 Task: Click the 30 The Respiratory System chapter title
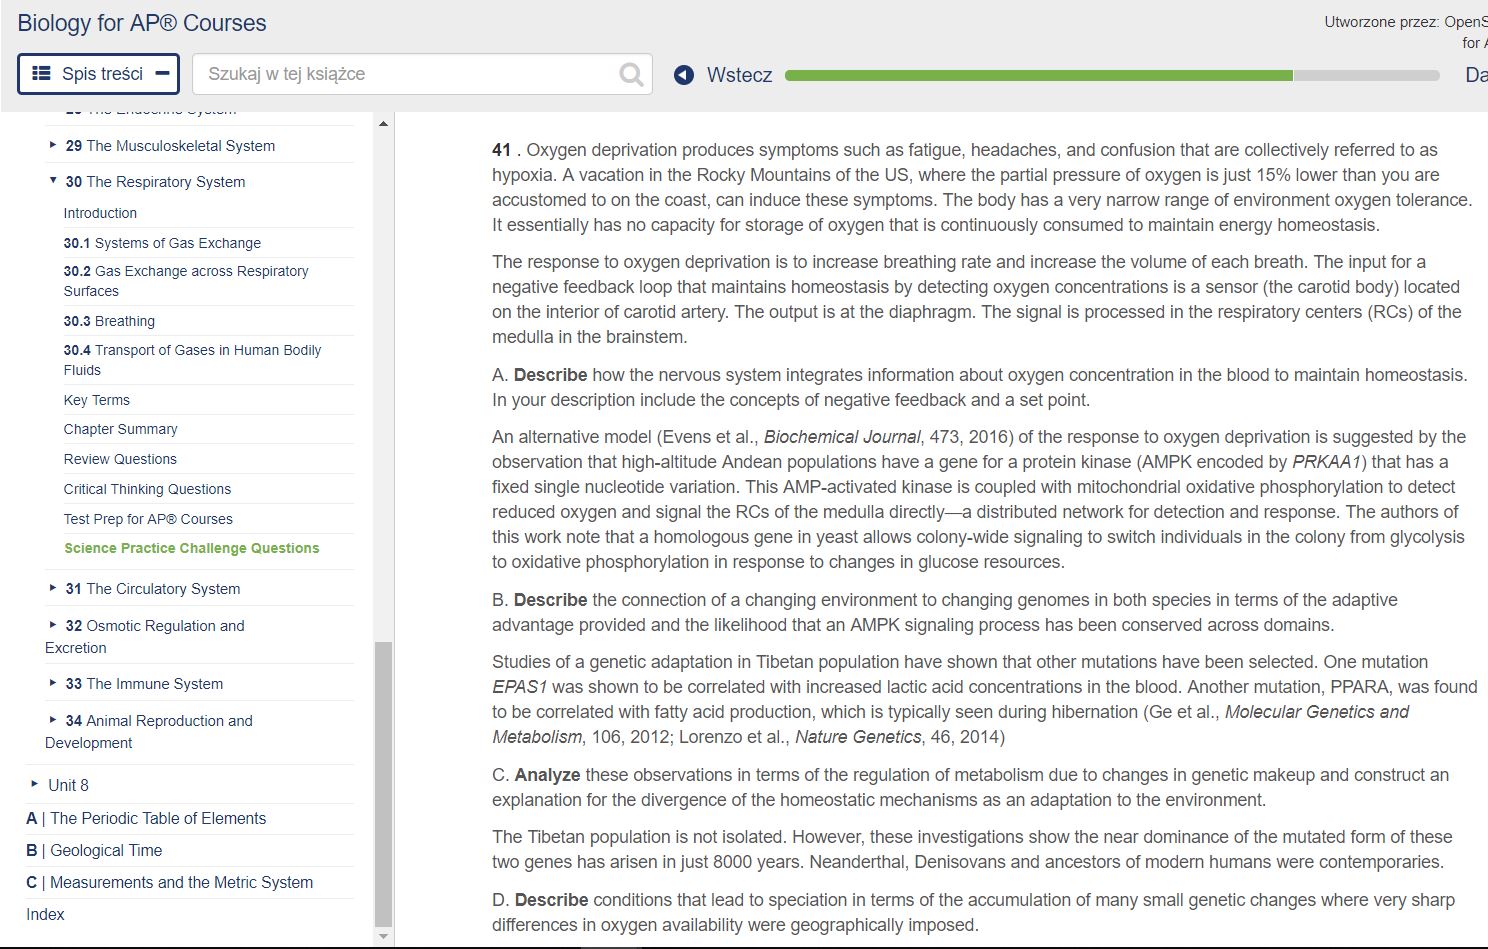click(x=155, y=182)
